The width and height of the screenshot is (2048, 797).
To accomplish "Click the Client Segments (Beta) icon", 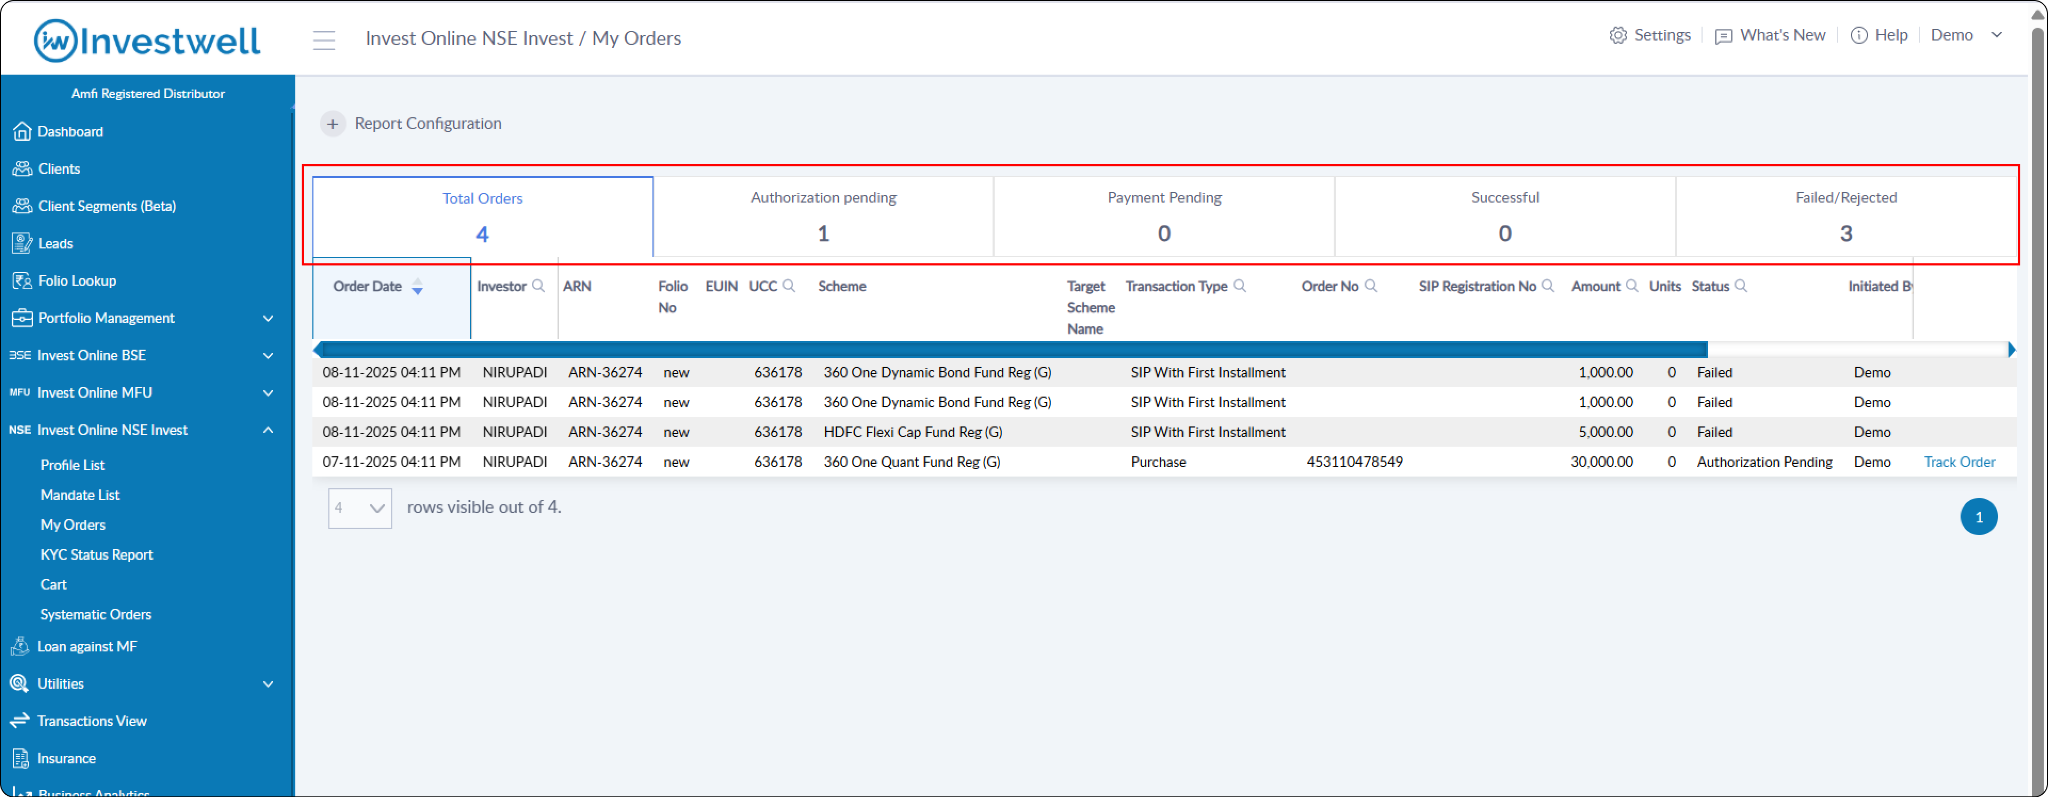I will click(x=22, y=206).
